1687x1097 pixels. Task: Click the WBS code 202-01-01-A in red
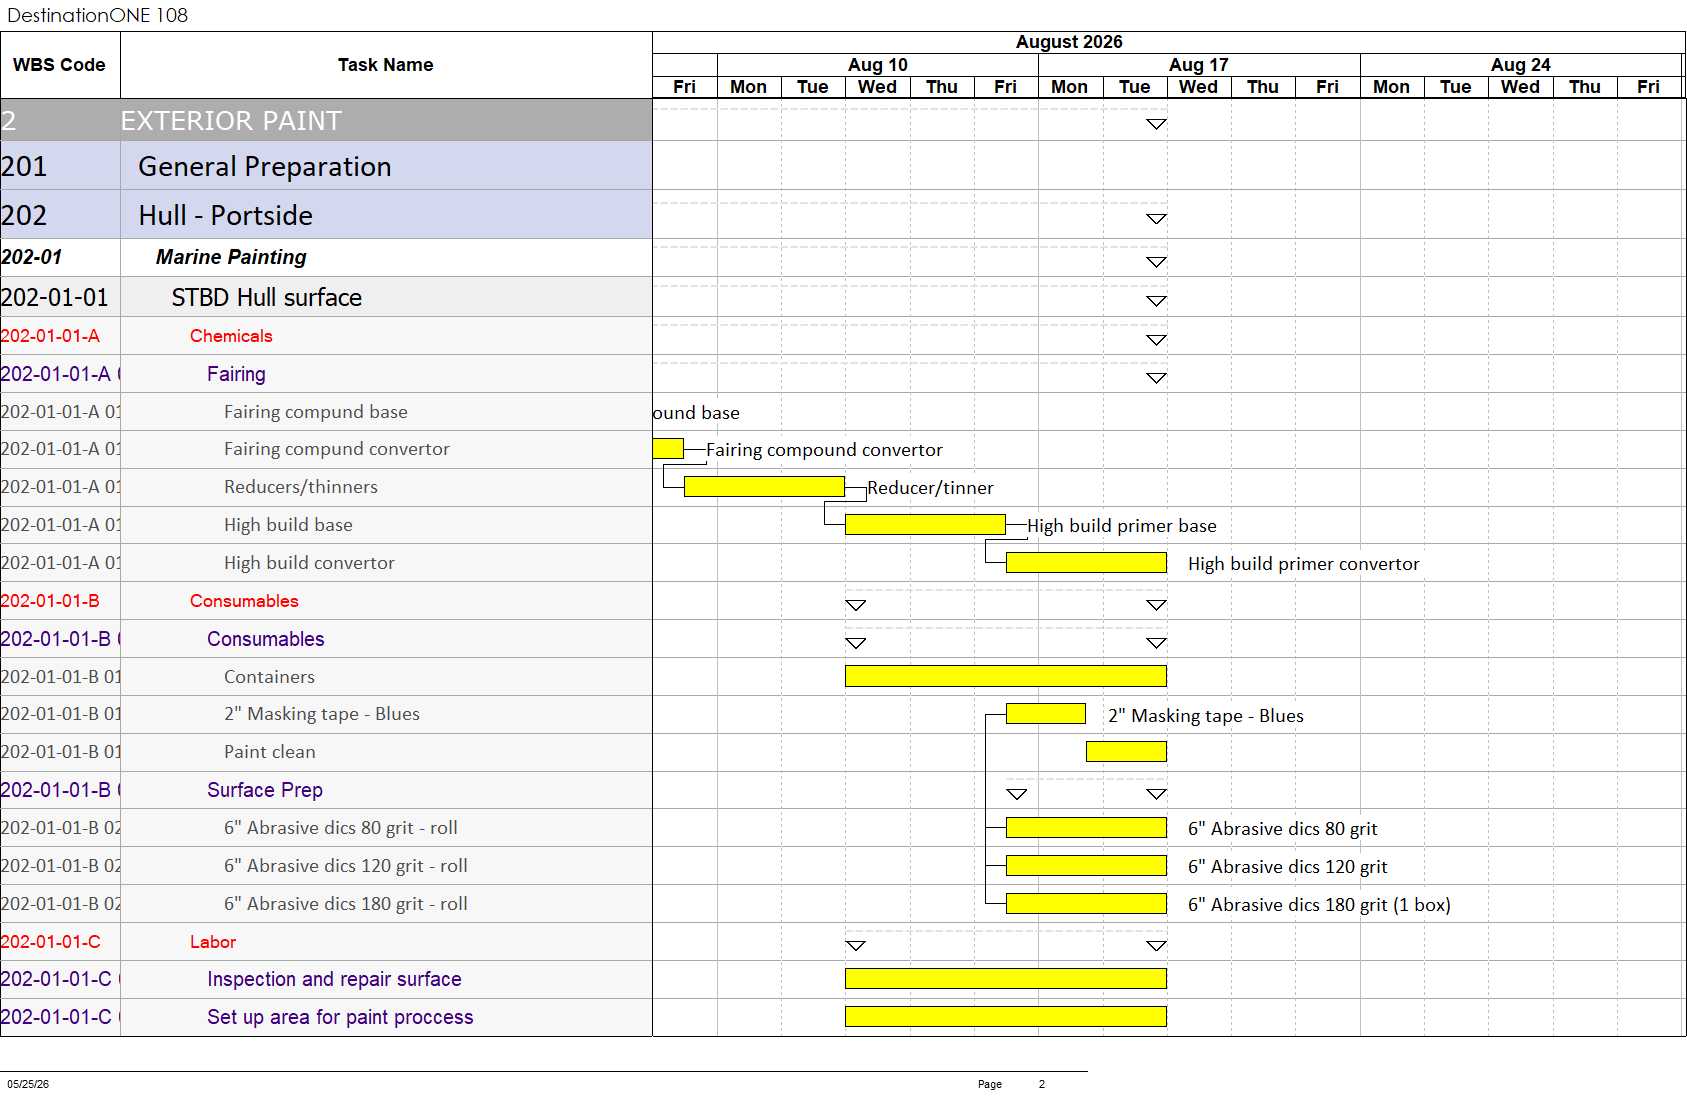coord(51,336)
